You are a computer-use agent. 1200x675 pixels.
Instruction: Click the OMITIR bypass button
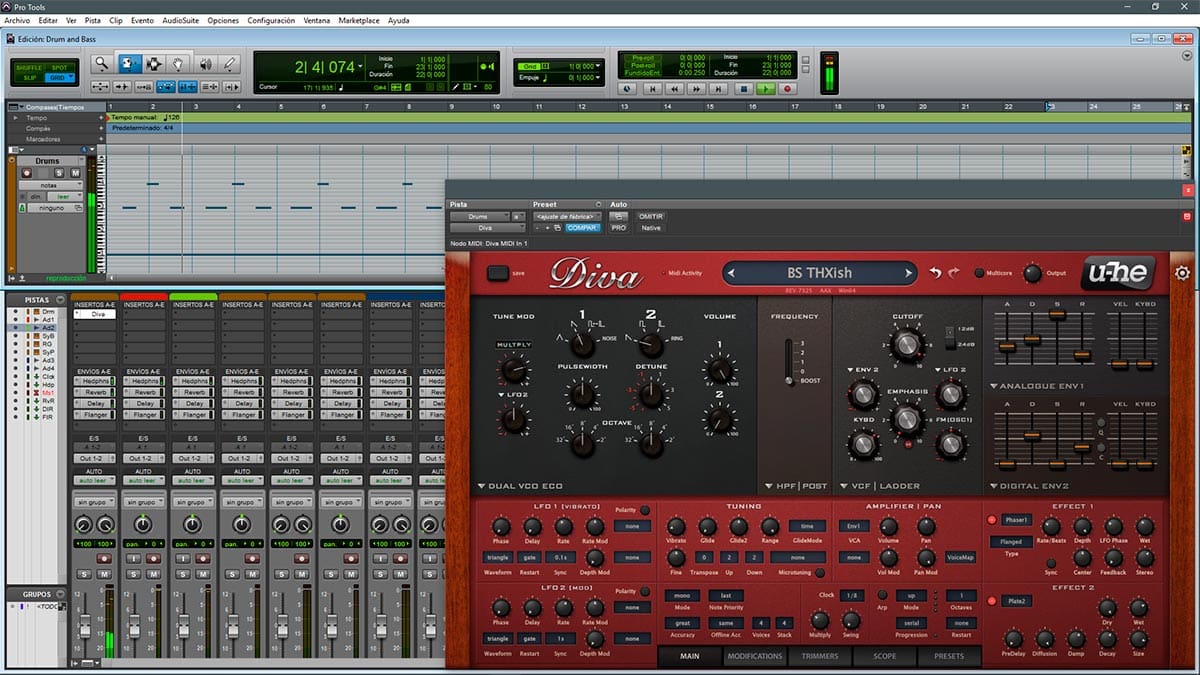pyautogui.click(x=650, y=215)
